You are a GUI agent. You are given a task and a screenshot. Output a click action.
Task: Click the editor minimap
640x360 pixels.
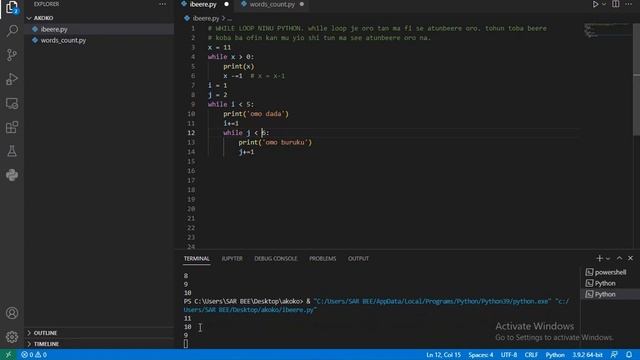click(x=607, y=31)
